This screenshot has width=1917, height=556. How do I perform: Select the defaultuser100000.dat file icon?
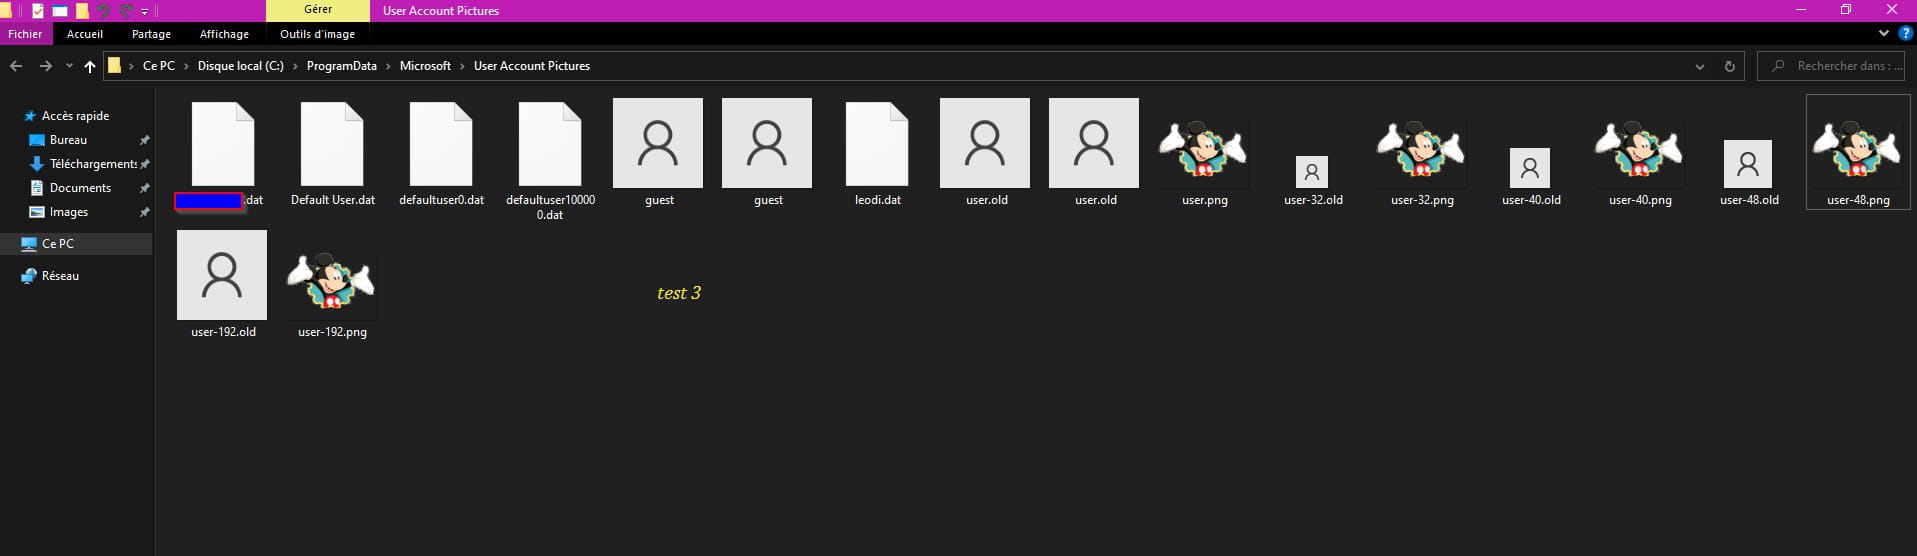pos(550,144)
